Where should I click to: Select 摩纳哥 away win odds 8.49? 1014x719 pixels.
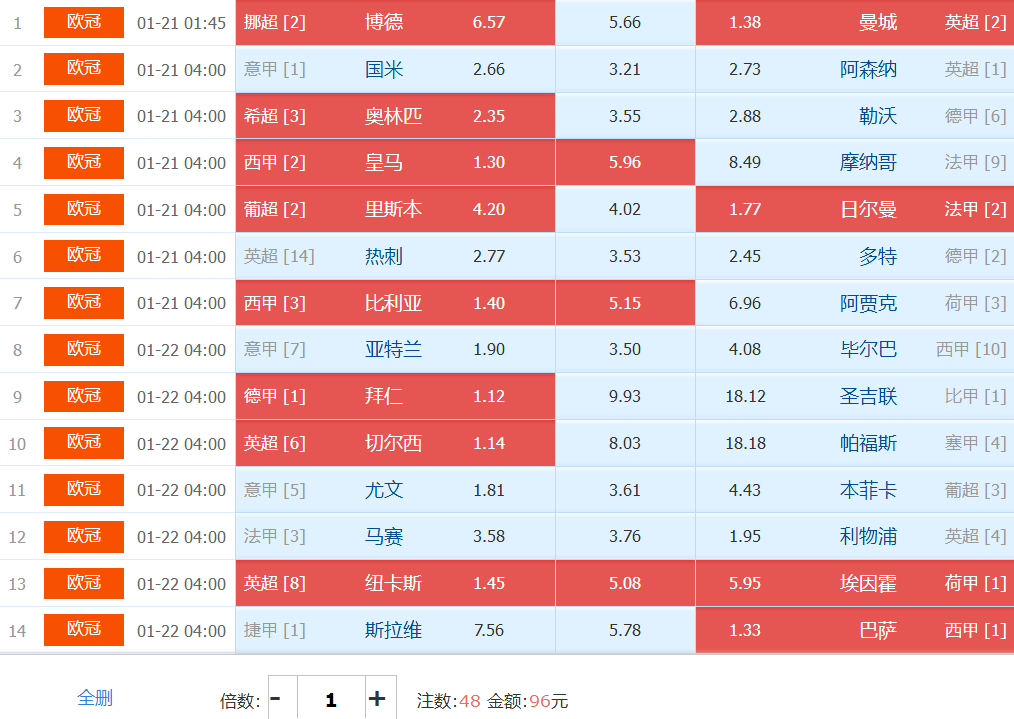click(855, 163)
